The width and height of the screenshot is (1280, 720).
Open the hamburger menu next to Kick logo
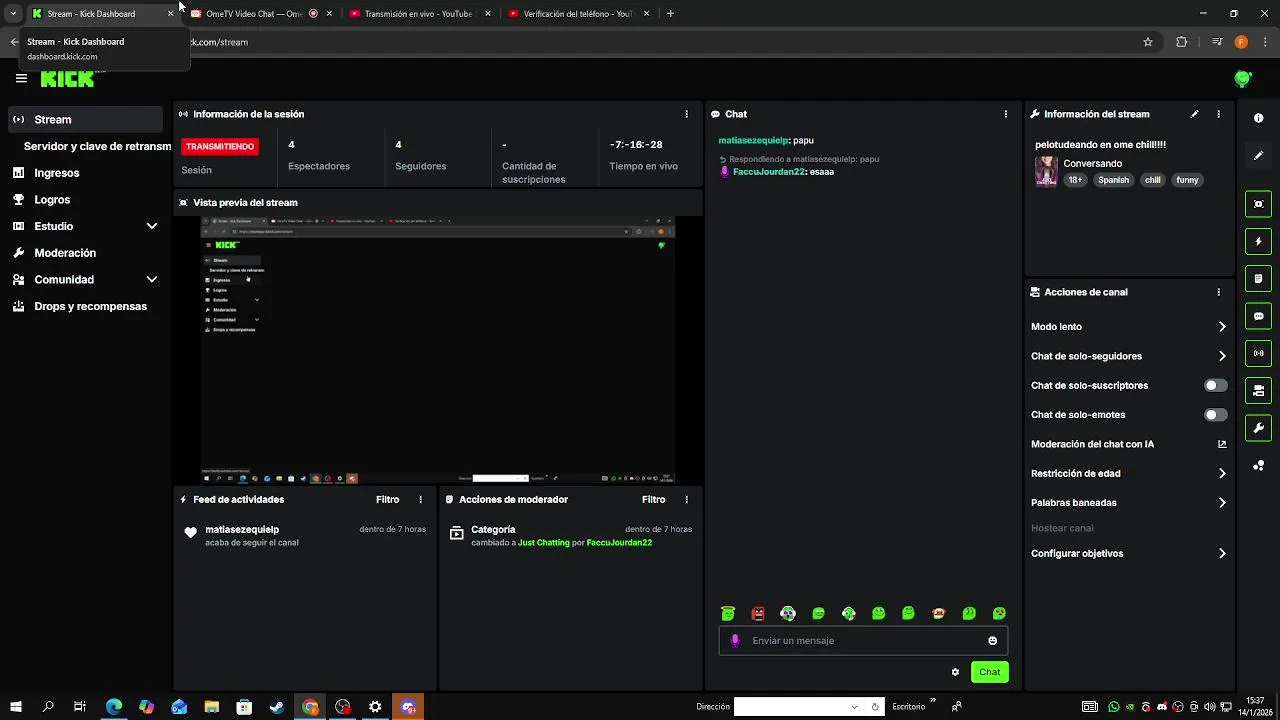21,78
